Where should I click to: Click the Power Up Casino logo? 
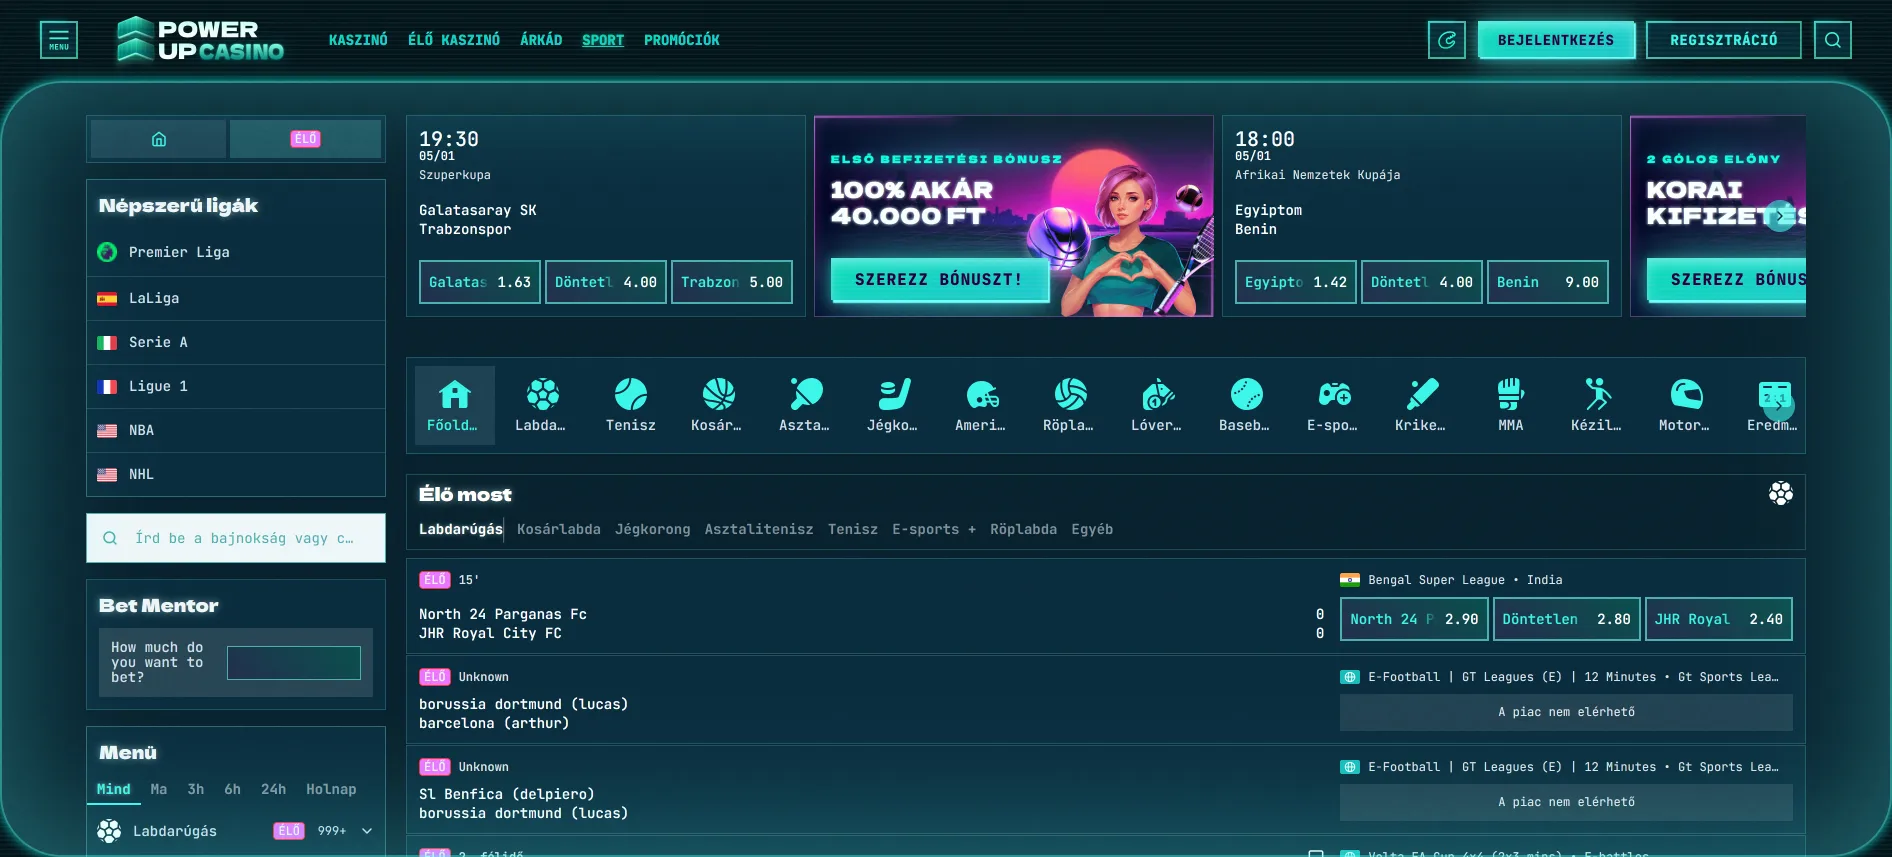(200, 40)
